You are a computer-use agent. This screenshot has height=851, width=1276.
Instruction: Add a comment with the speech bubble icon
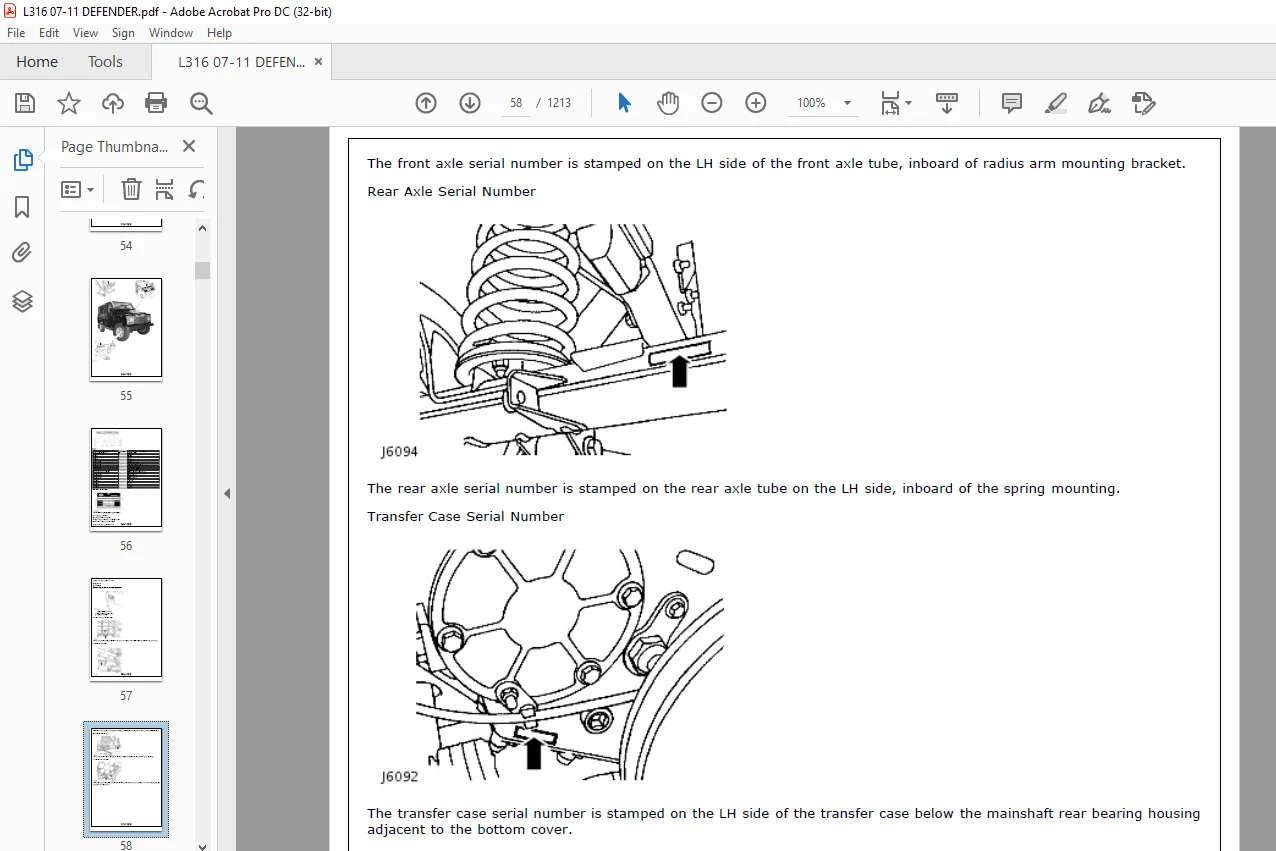(1012, 103)
